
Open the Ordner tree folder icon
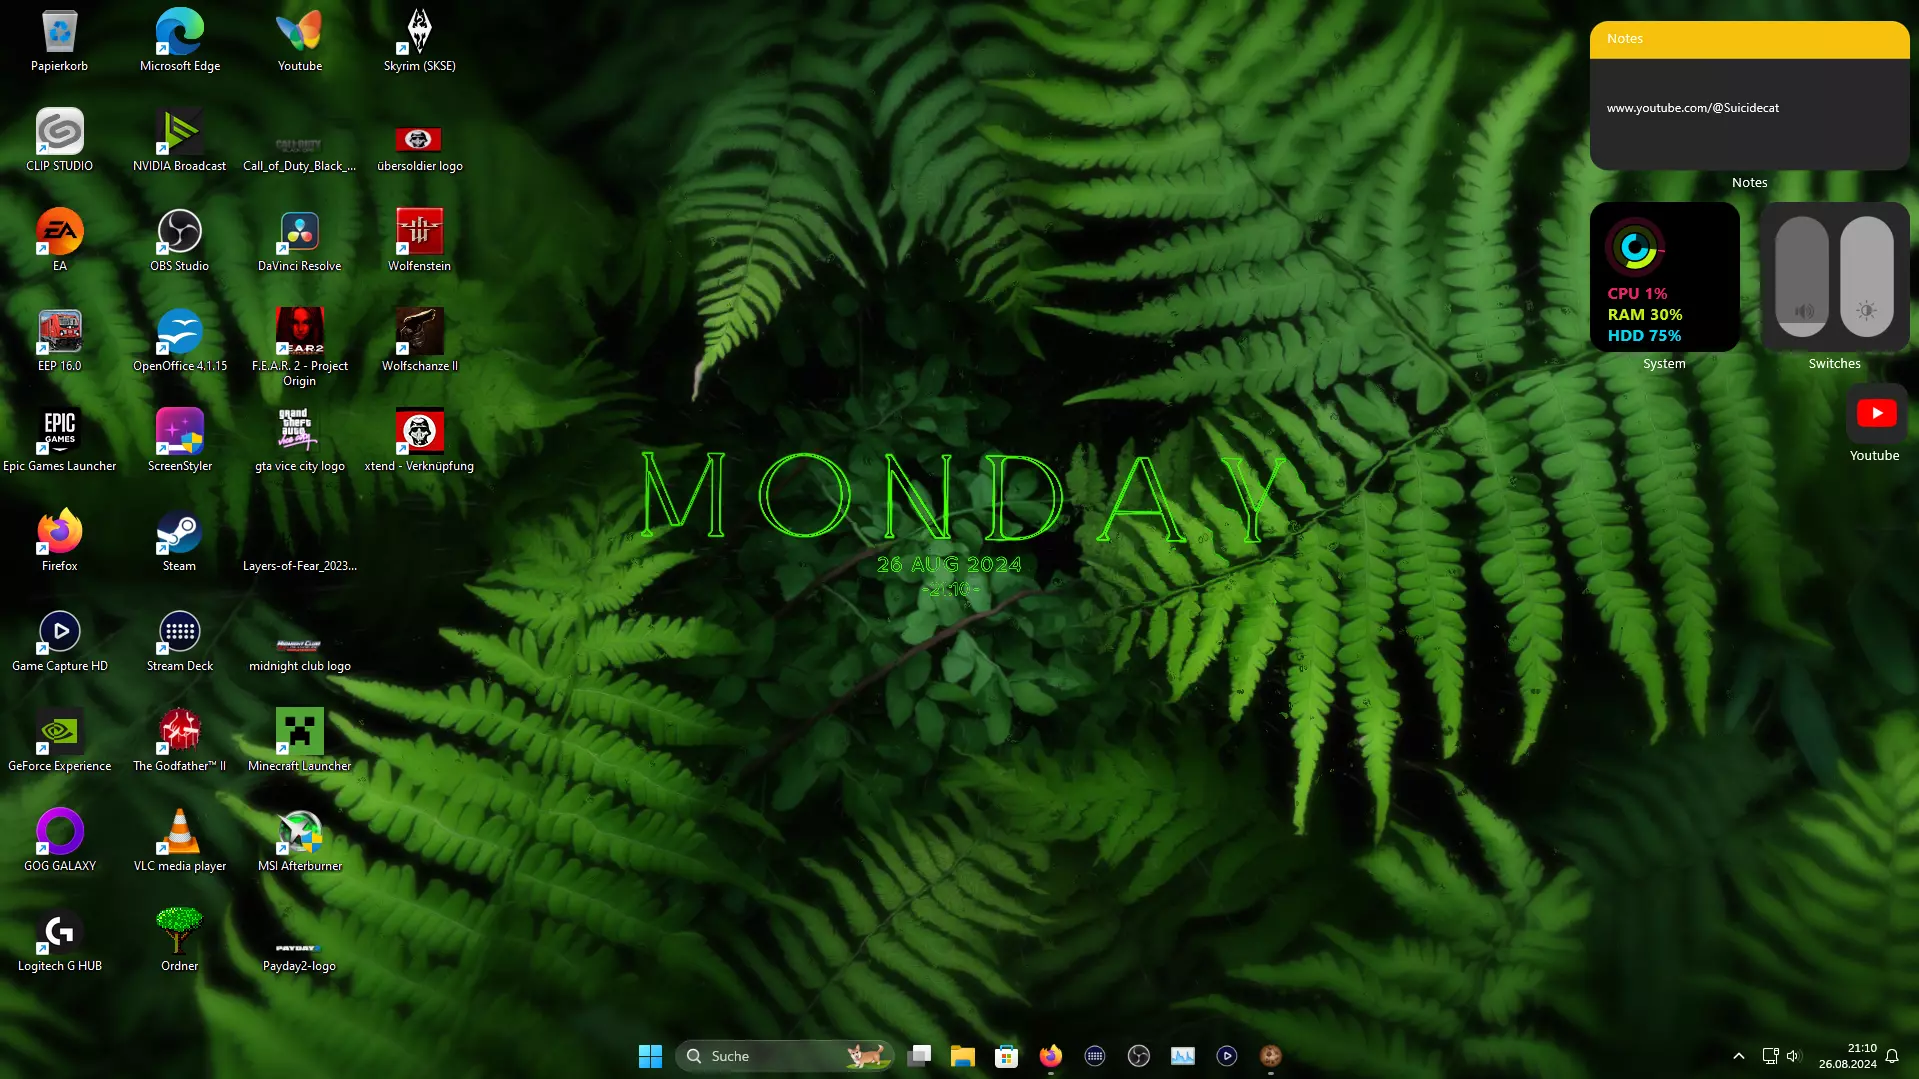tap(180, 940)
